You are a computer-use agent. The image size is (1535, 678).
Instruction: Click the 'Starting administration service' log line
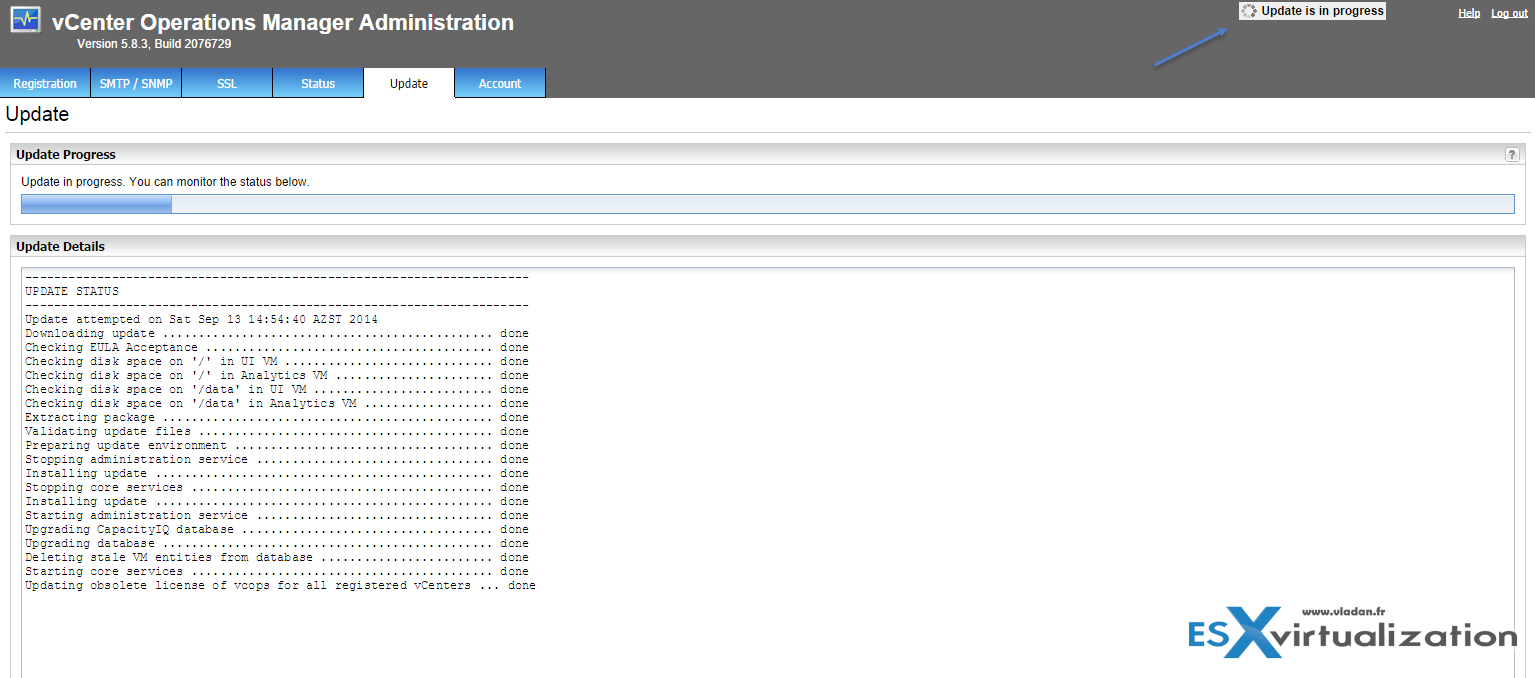tap(277, 515)
